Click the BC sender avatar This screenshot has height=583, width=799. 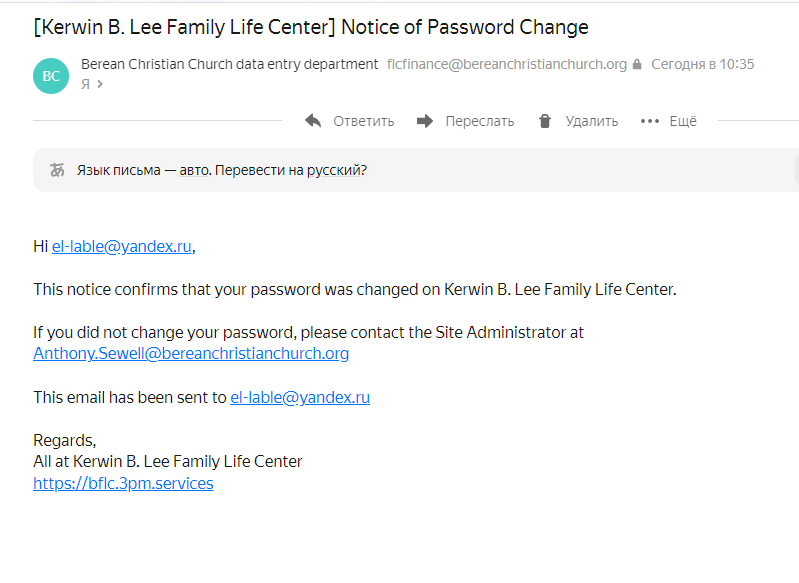tap(51, 76)
